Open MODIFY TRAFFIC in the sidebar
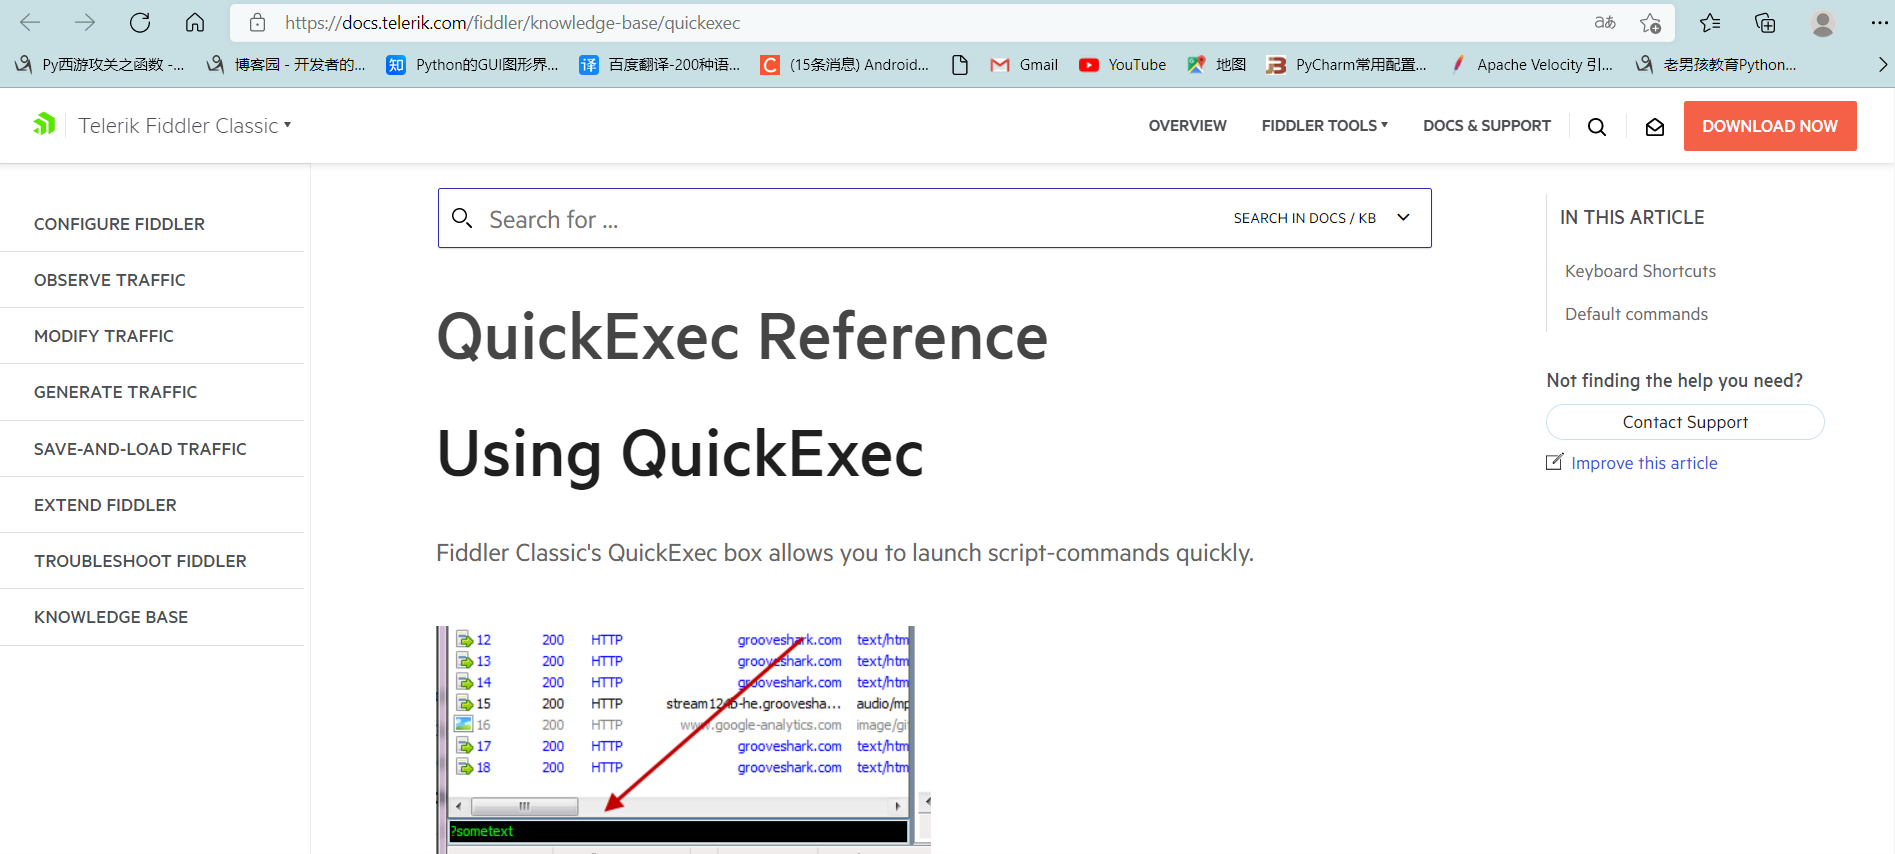The image size is (1895, 854). 104,336
